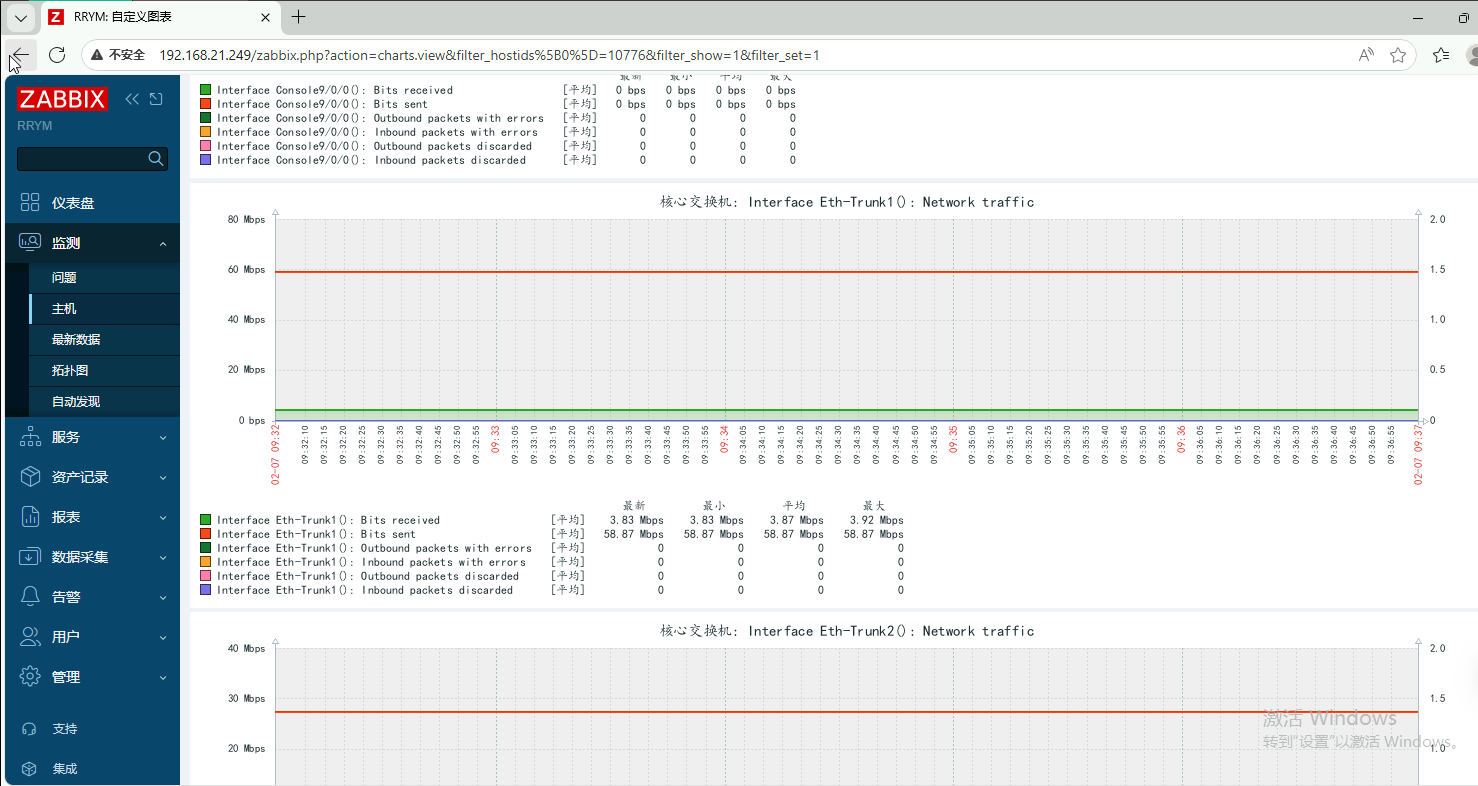Image resolution: width=1478 pixels, height=786 pixels.
Task: Click the search magnifier icon in sidebar
Action: [155, 158]
